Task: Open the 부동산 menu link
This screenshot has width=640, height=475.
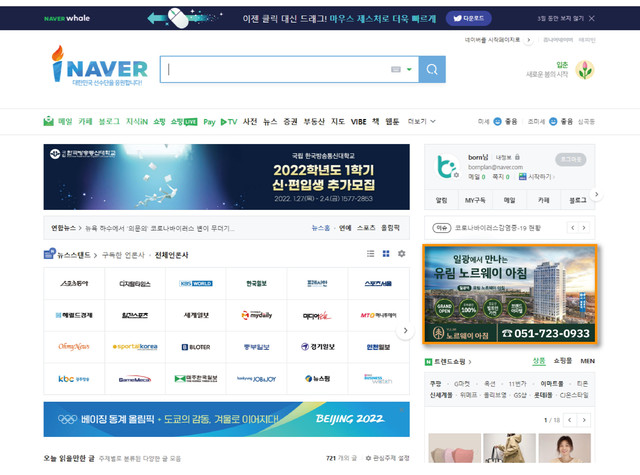Action: tap(314, 121)
